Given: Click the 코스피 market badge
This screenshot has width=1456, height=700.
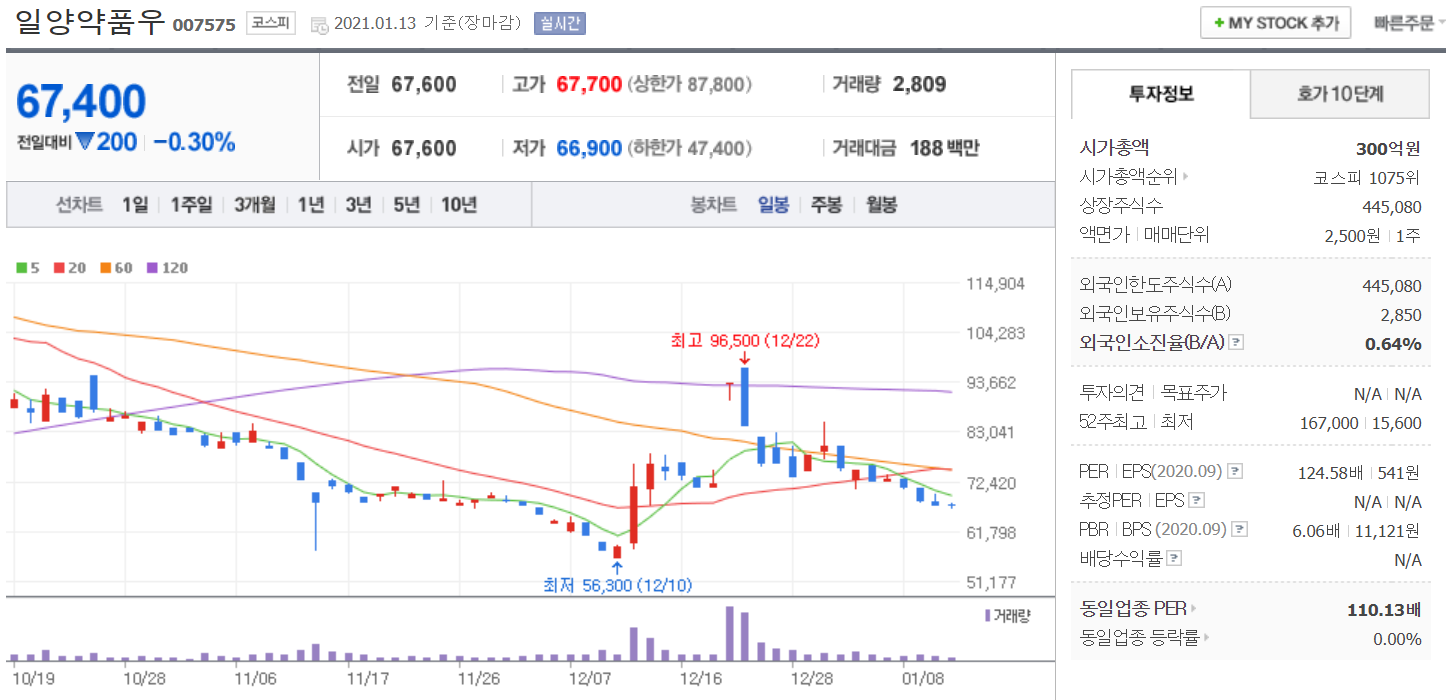Looking at the screenshot, I should coord(271,23).
